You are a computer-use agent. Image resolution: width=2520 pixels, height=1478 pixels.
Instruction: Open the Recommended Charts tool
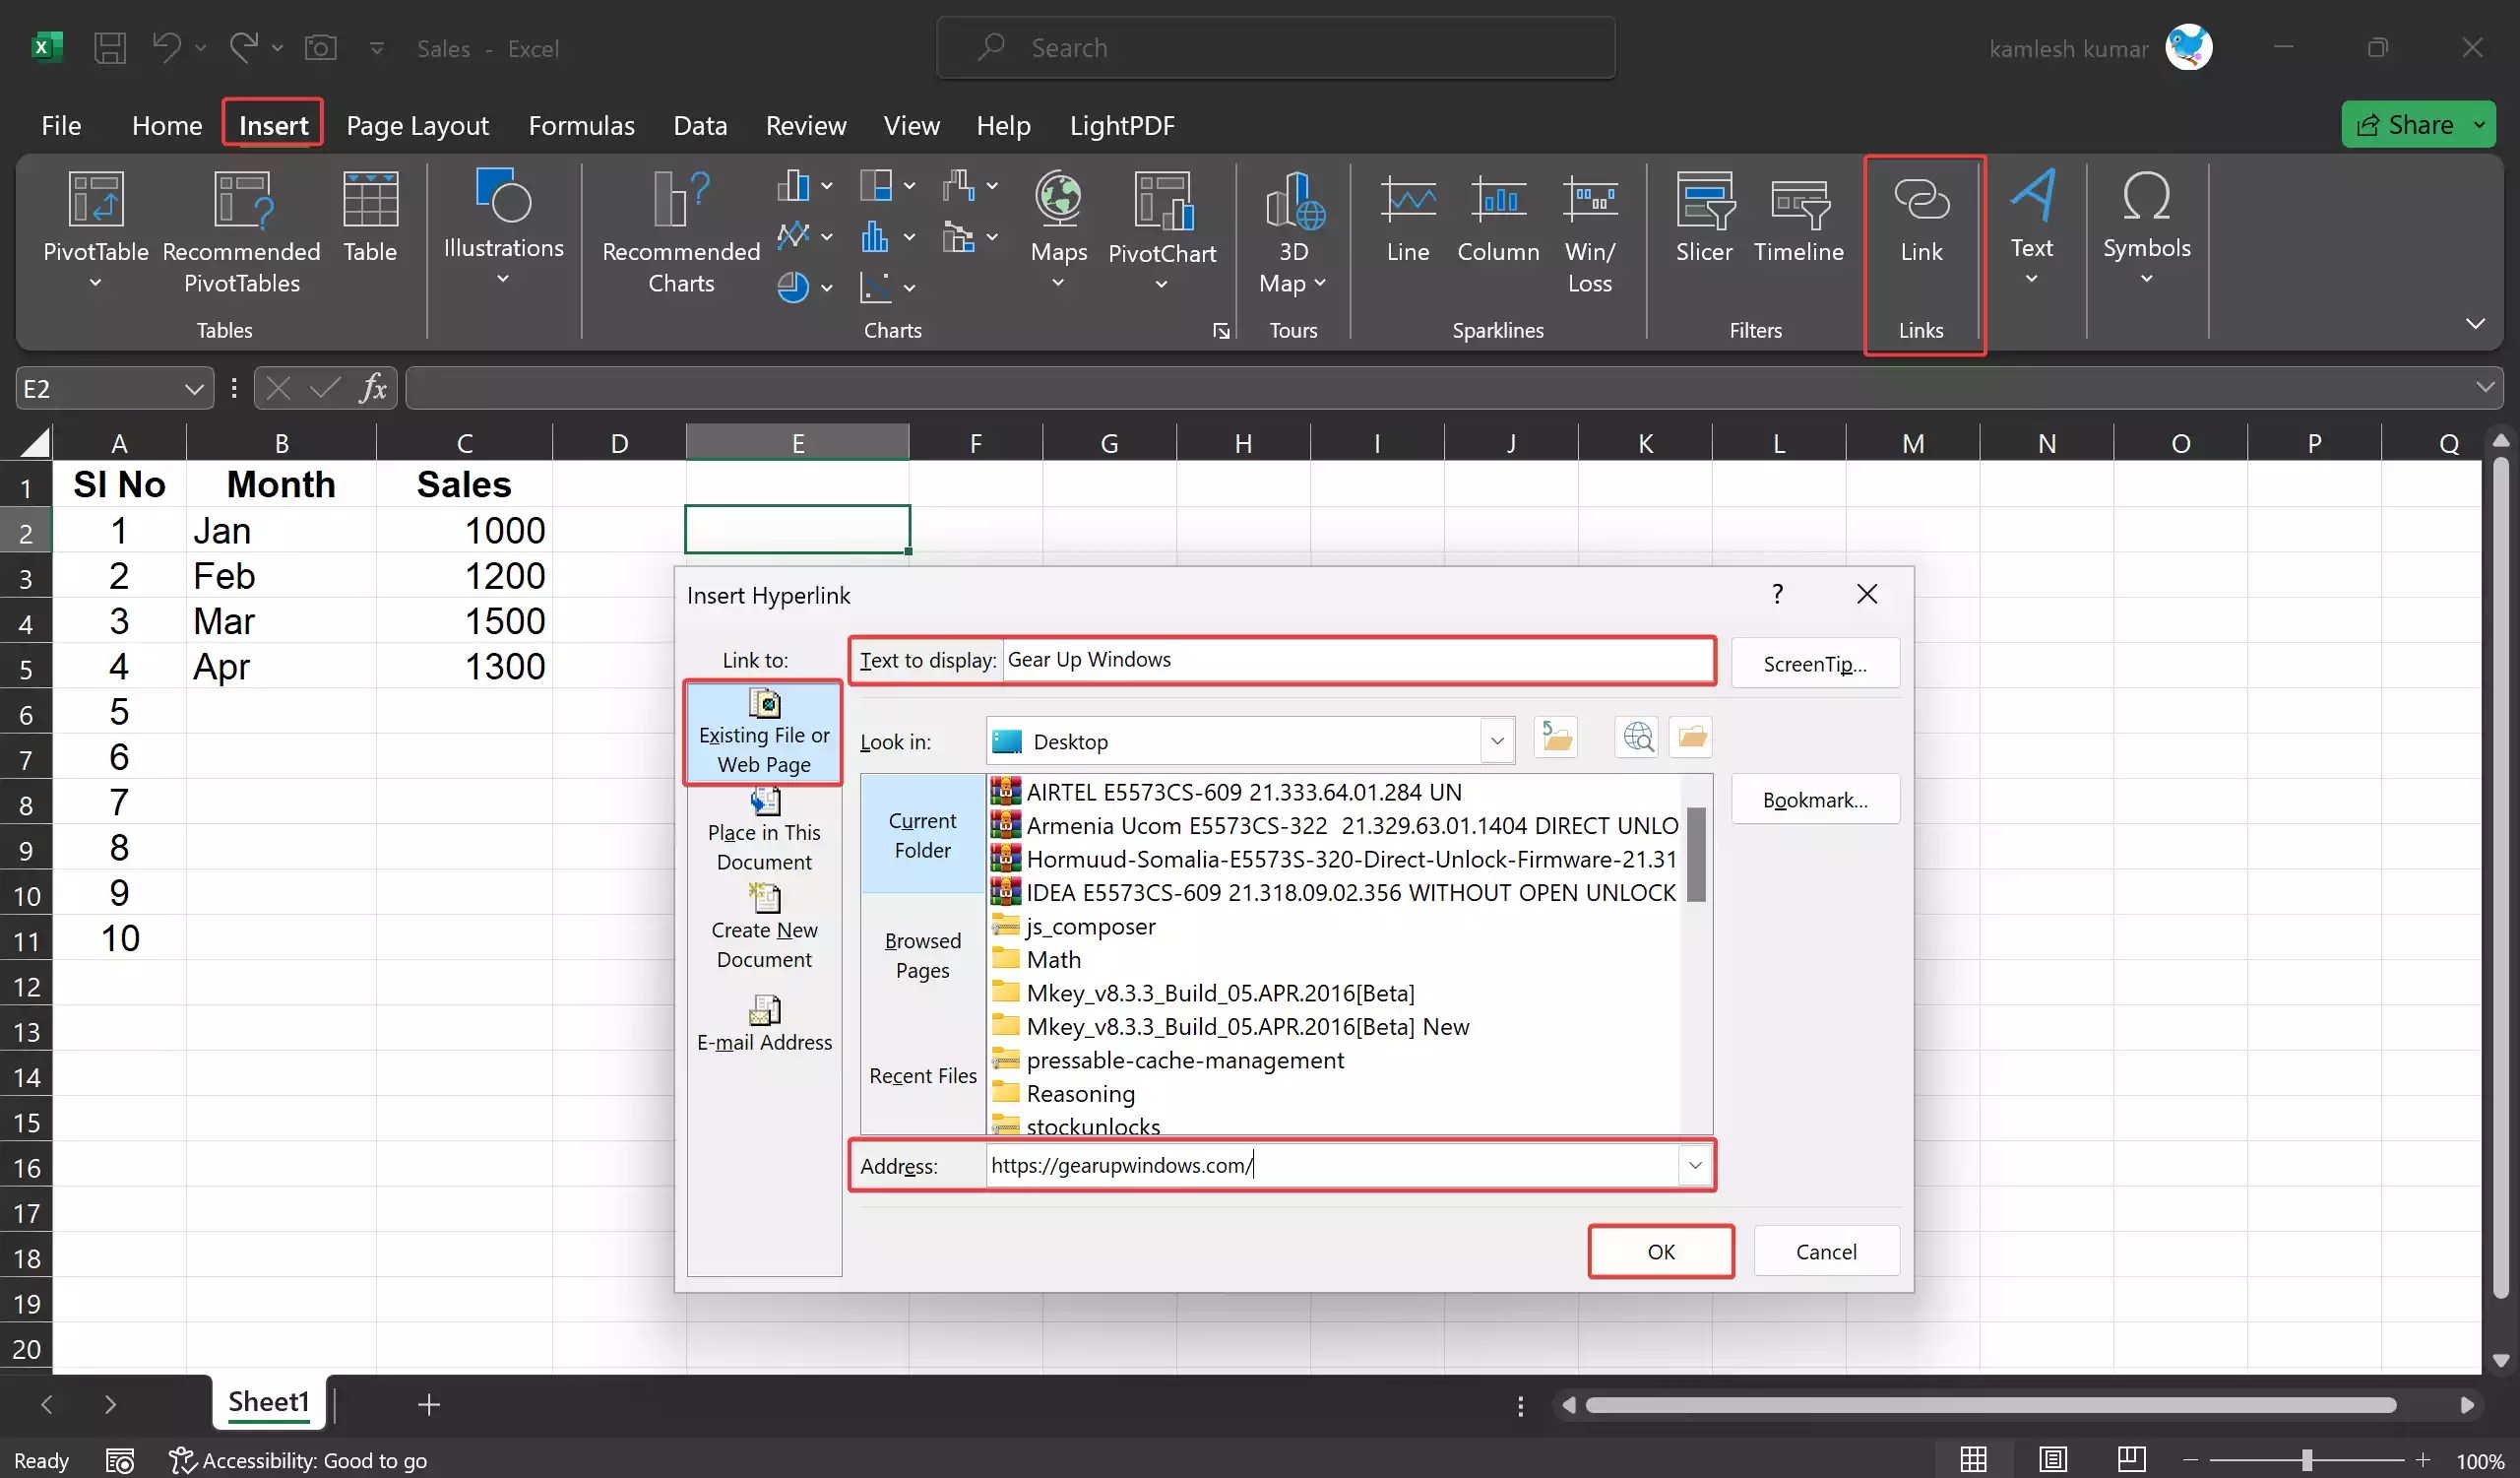click(678, 230)
